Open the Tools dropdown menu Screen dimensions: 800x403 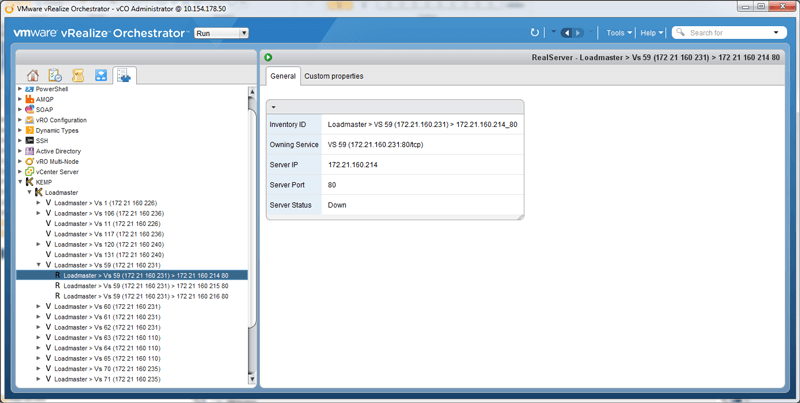[x=619, y=33]
